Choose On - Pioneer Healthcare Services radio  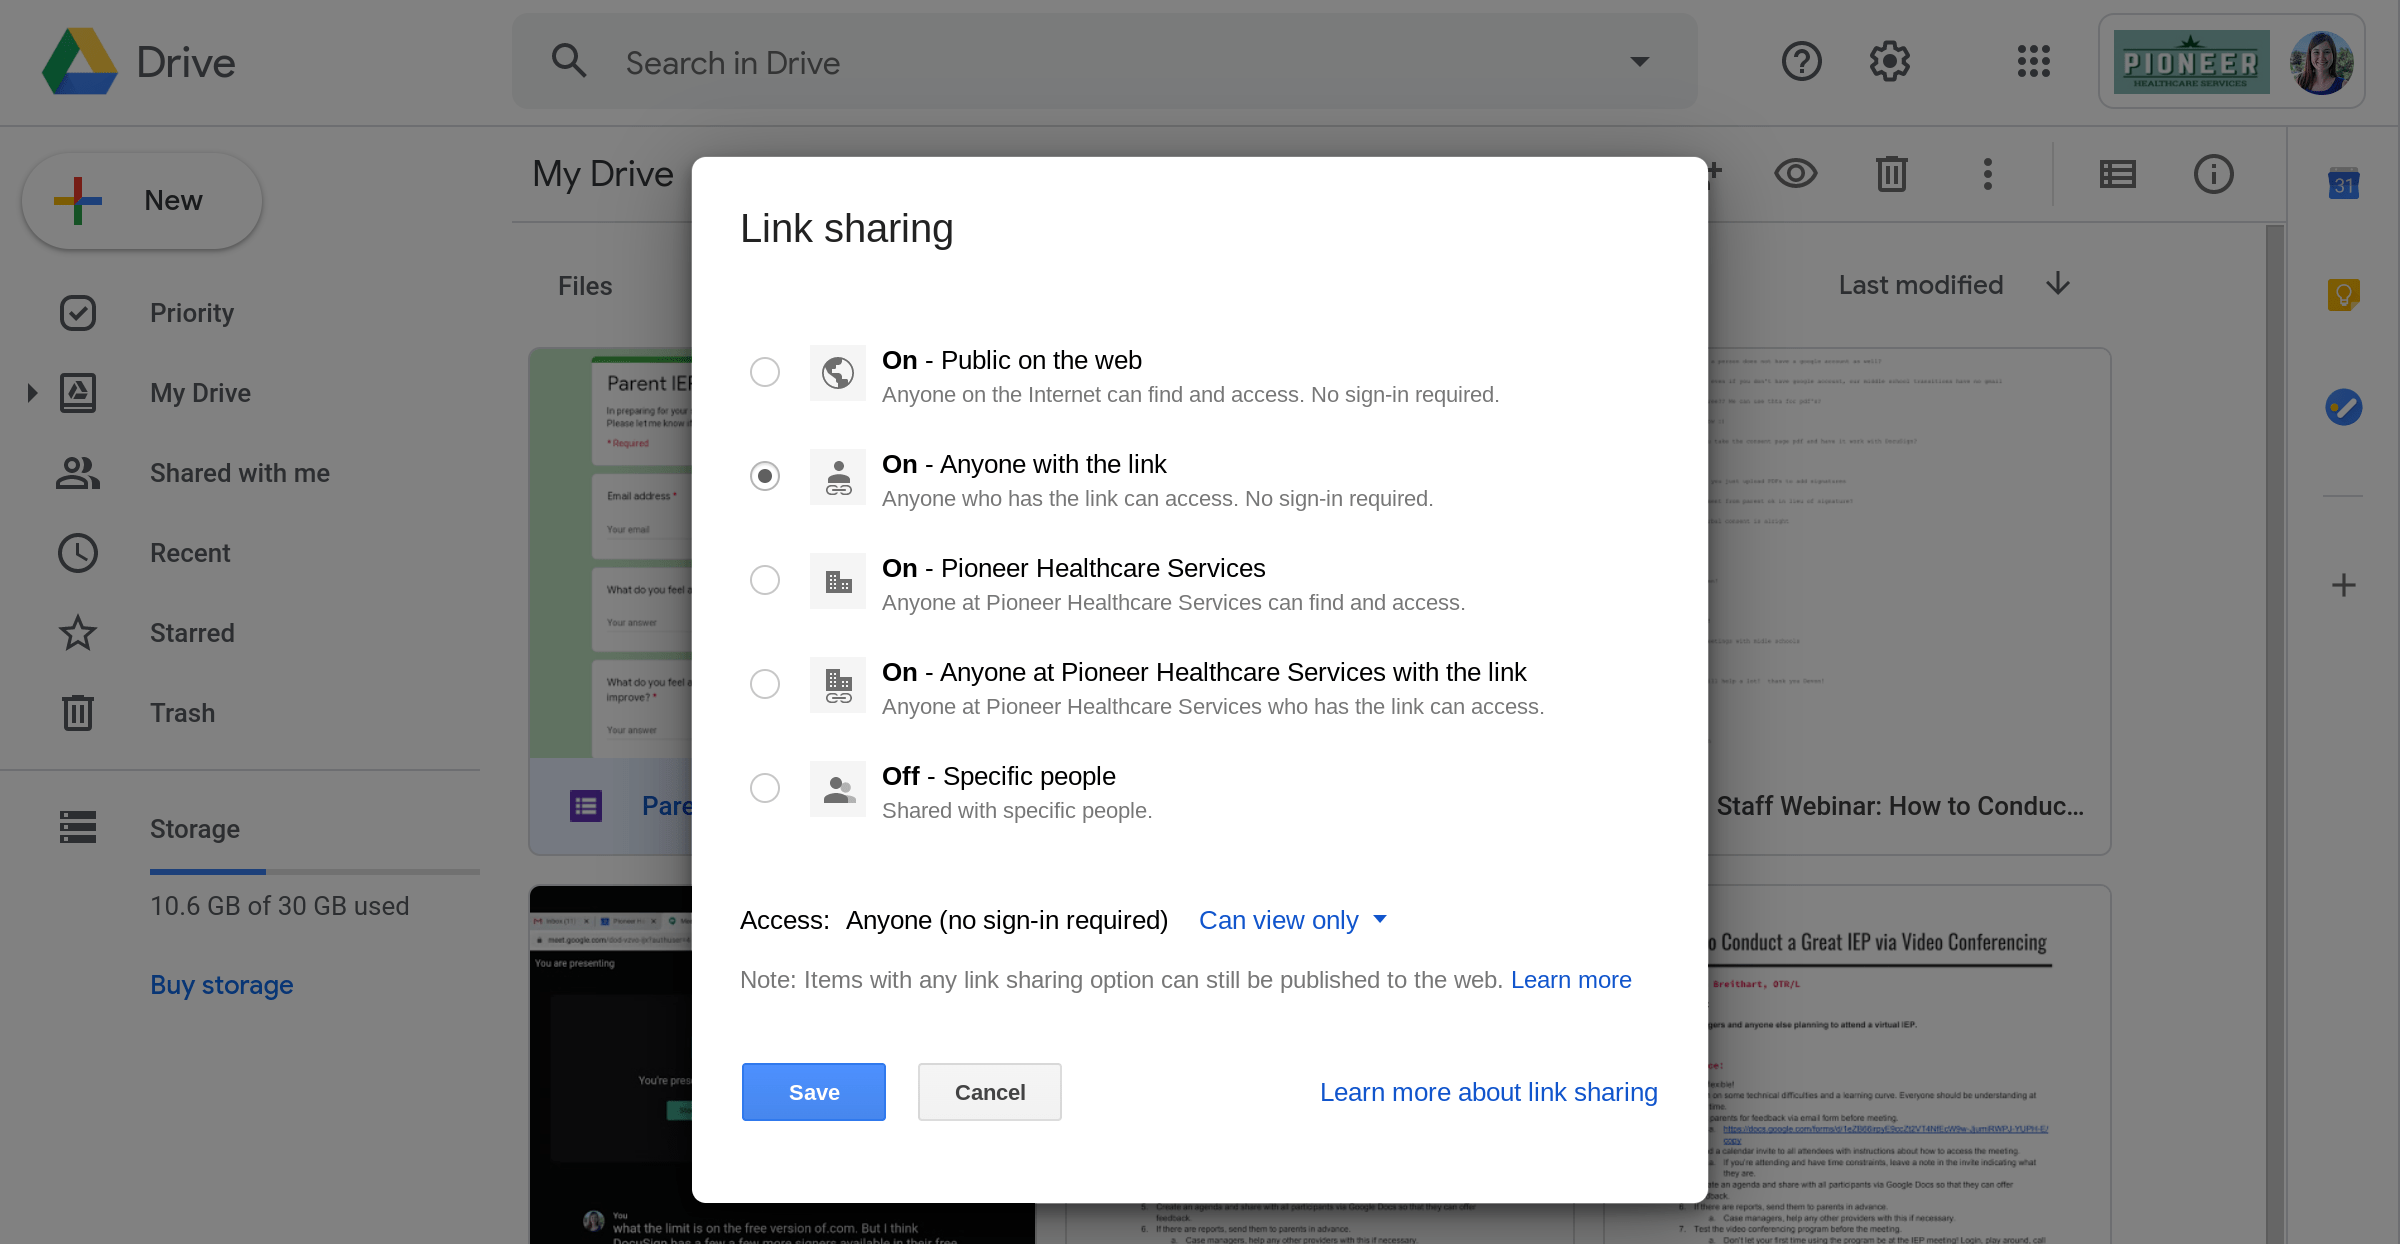click(765, 580)
